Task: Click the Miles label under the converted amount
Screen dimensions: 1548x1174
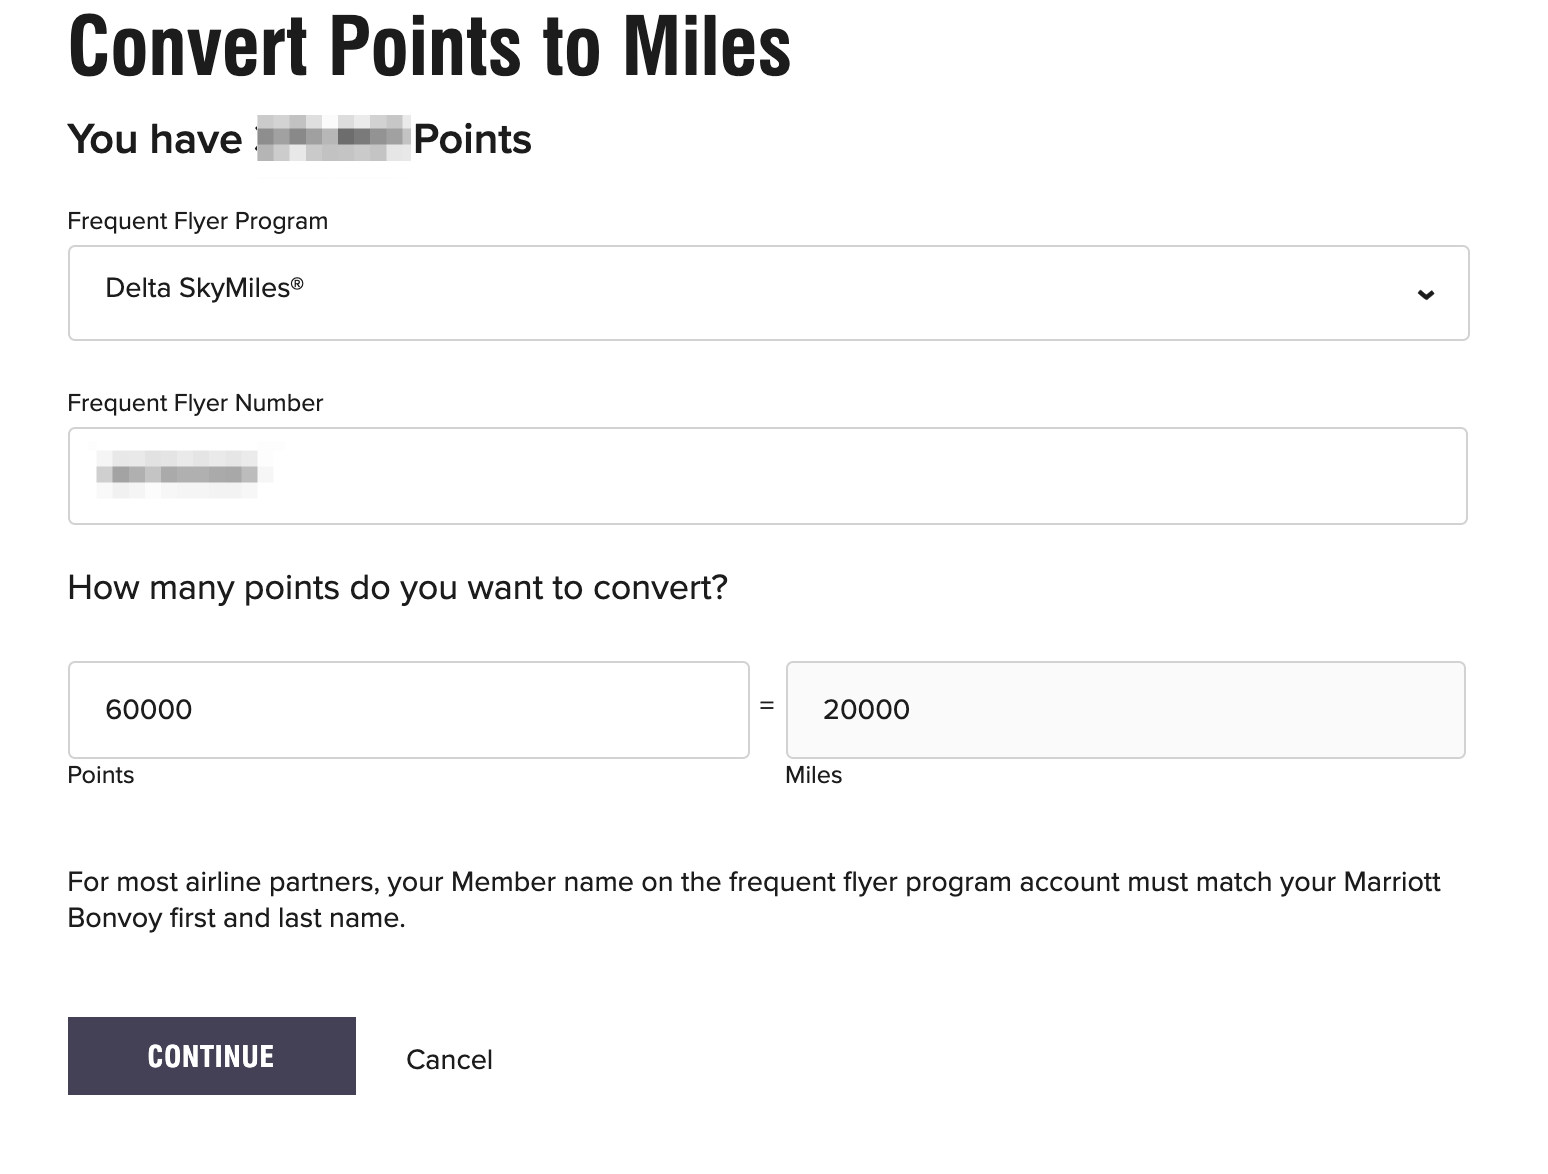Action: coord(814,774)
